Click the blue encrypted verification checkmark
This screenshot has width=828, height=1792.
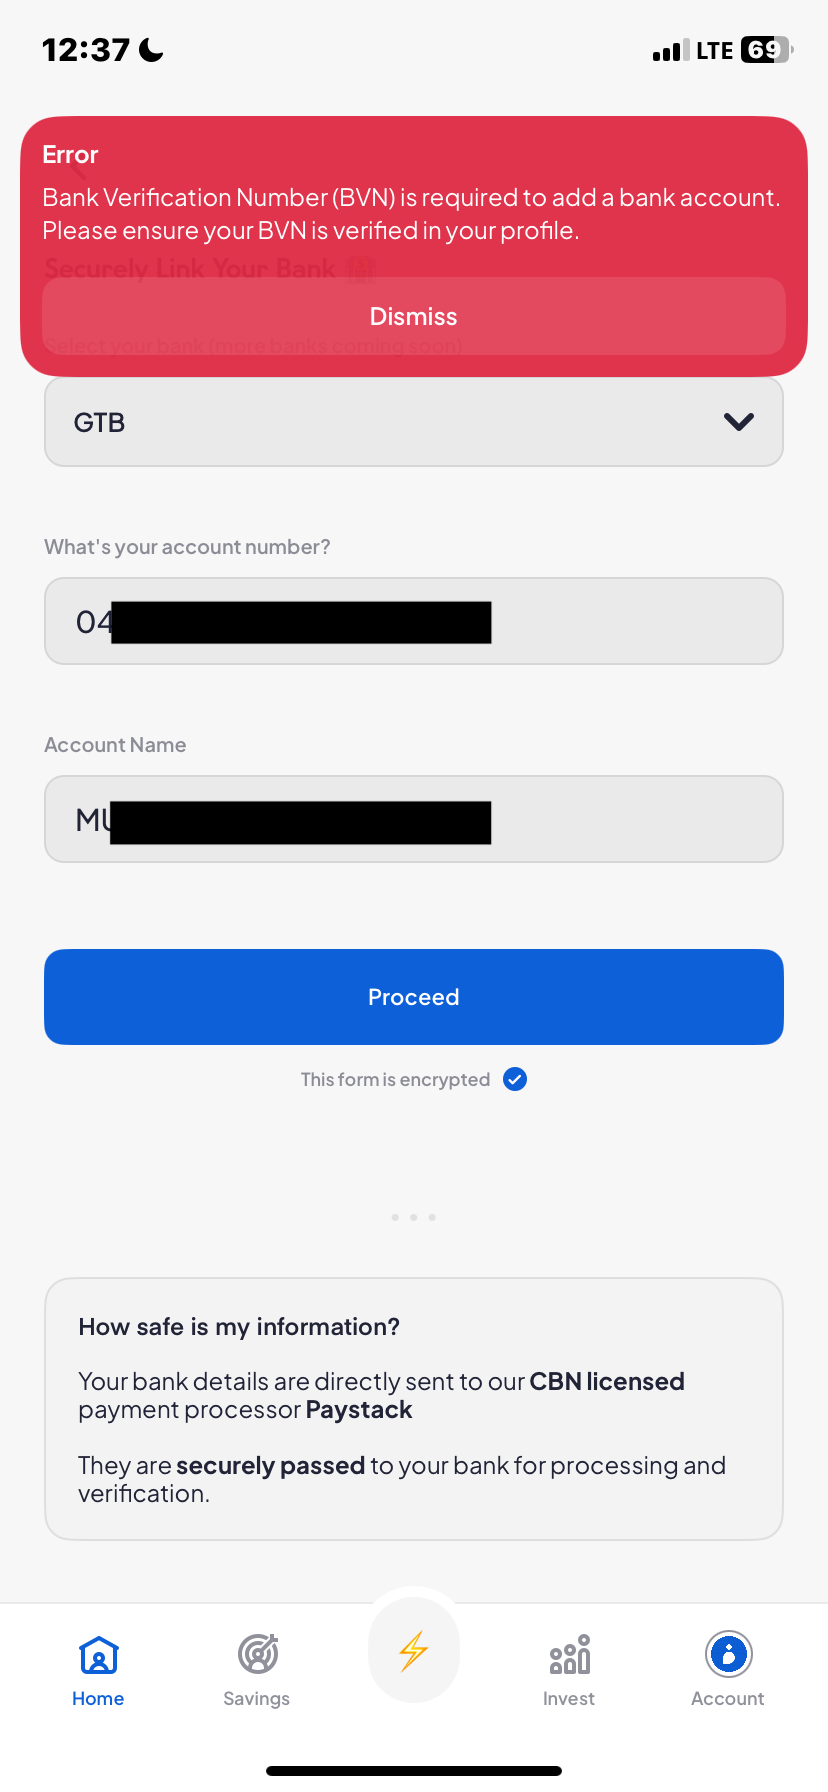click(515, 1079)
